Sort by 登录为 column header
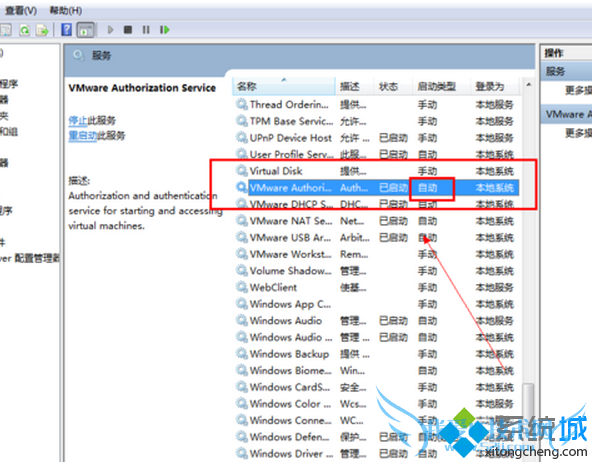This screenshot has height=462, width=592. (495, 86)
